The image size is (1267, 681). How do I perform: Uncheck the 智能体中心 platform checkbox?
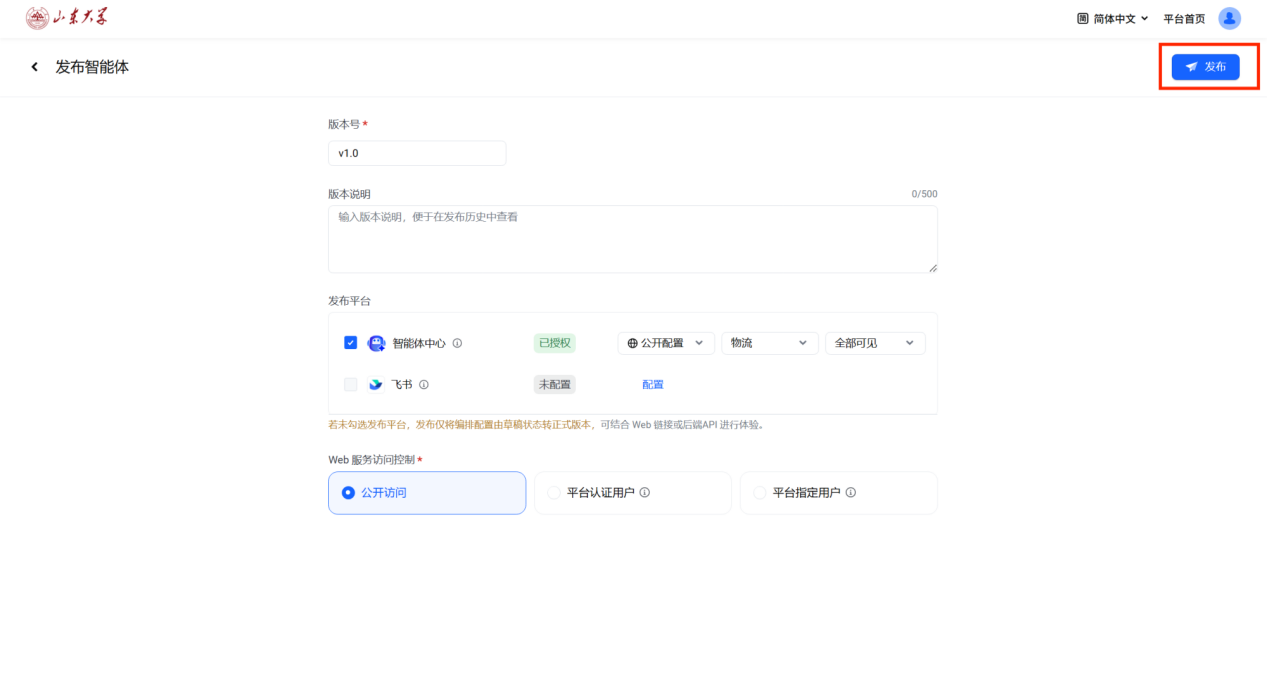350,342
